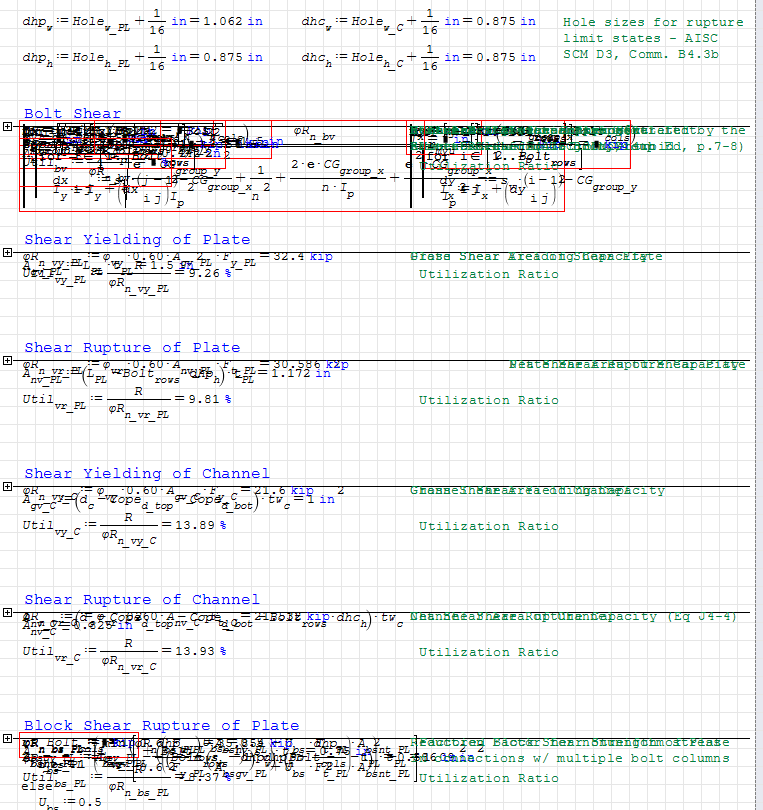Expand the collapsed Bolt Shear area

8,128
